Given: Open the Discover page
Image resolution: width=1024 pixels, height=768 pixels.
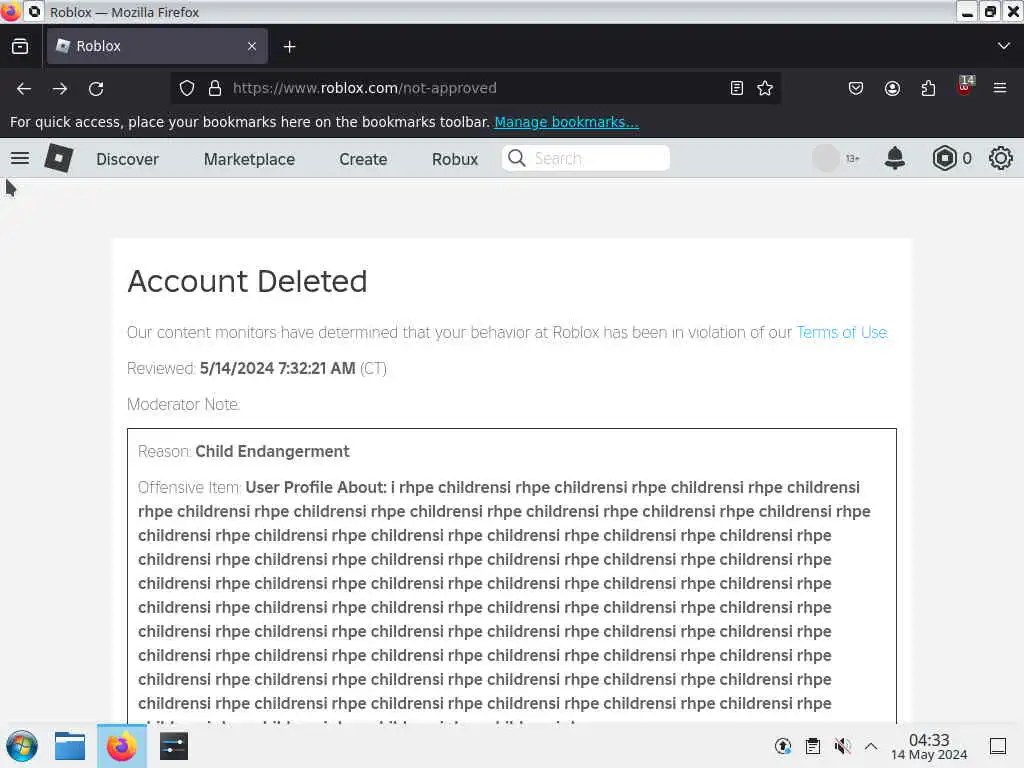Looking at the screenshot, I should click(127, 159).
